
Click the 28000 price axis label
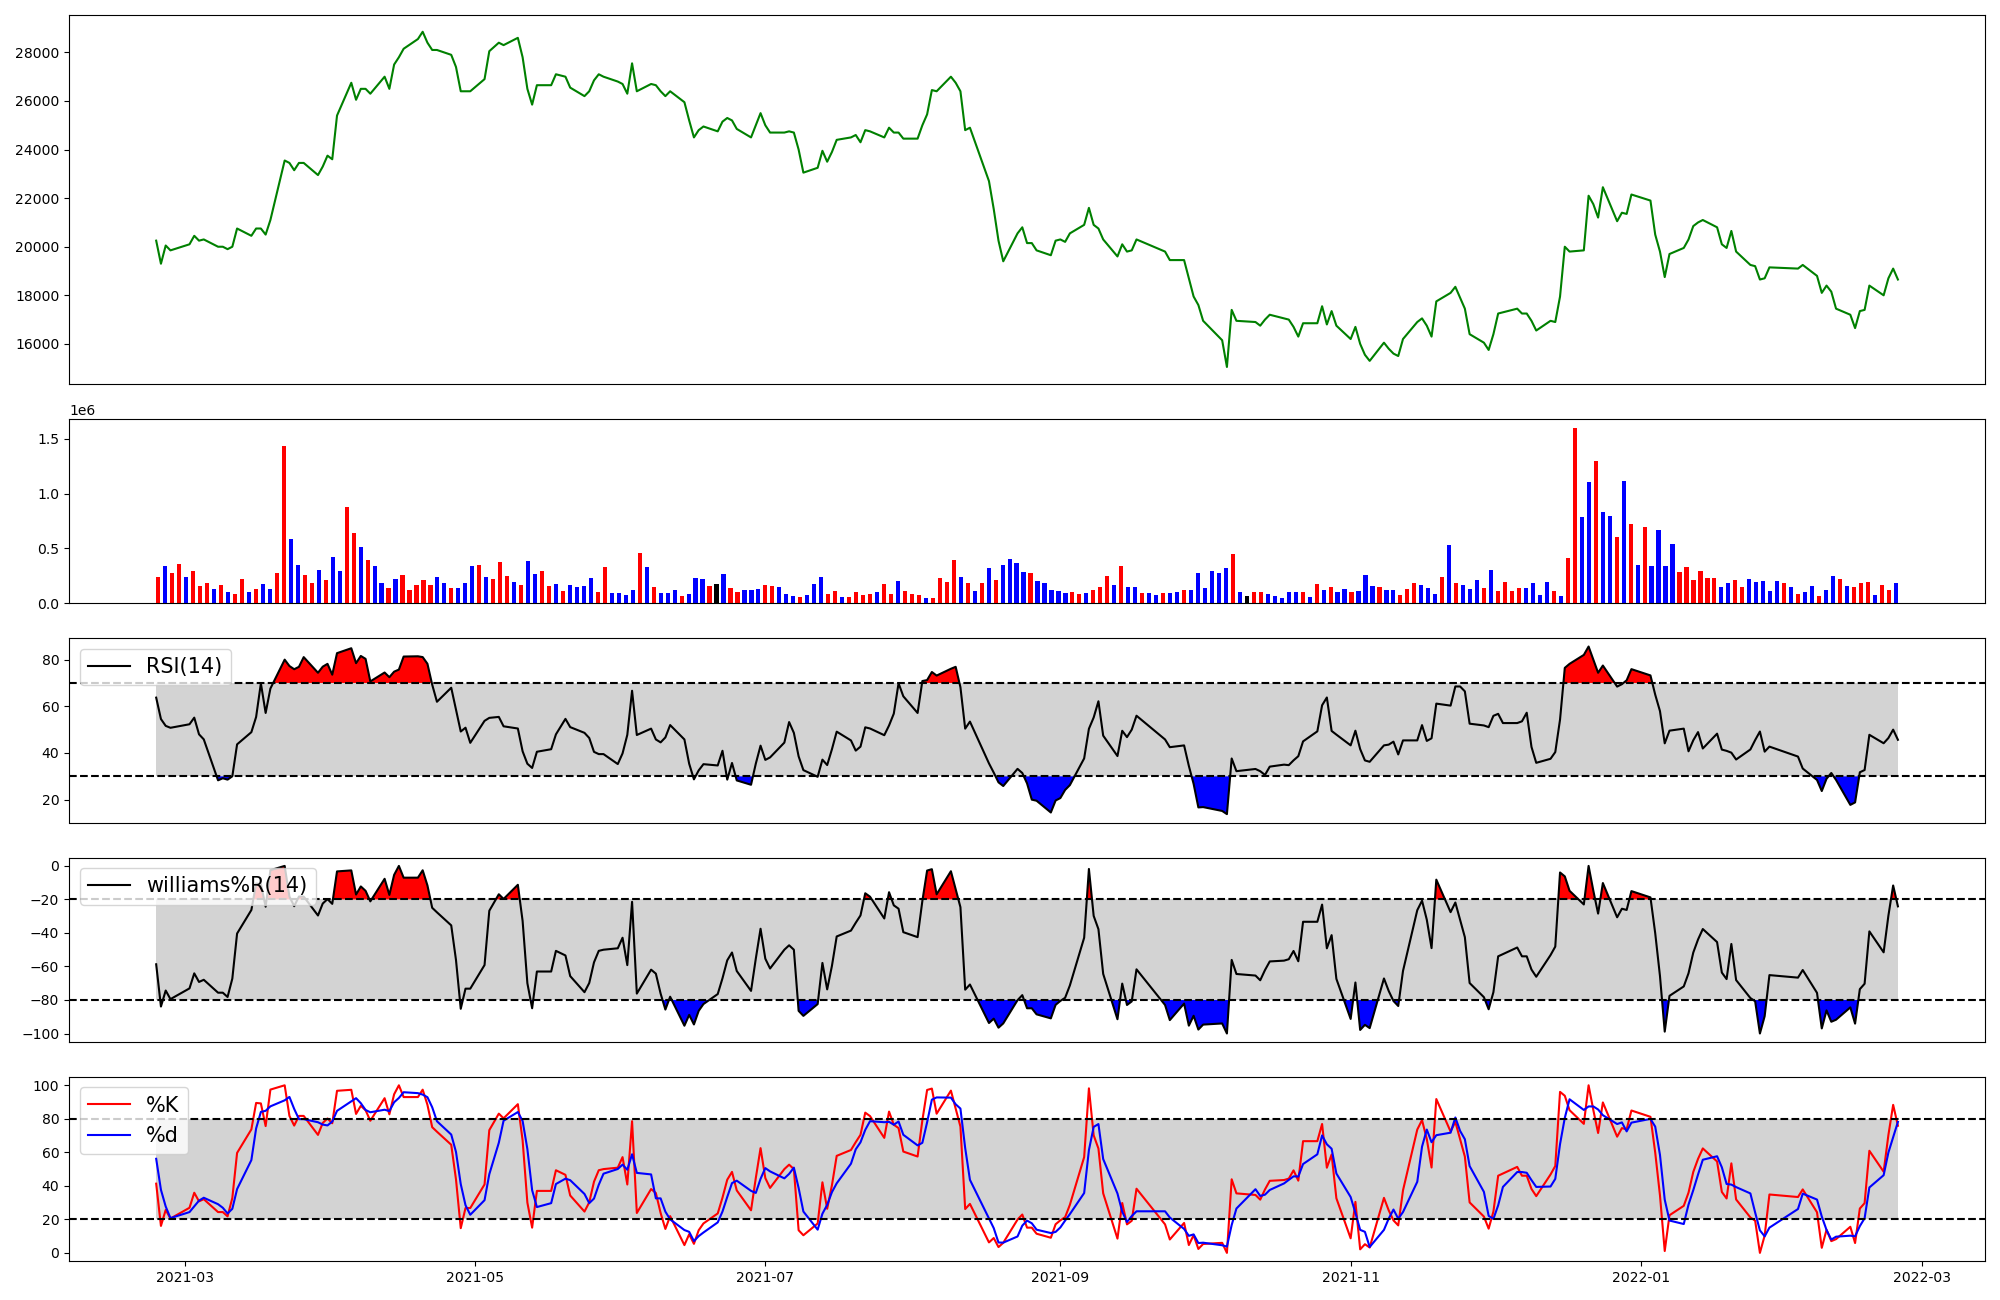(37, 53)
